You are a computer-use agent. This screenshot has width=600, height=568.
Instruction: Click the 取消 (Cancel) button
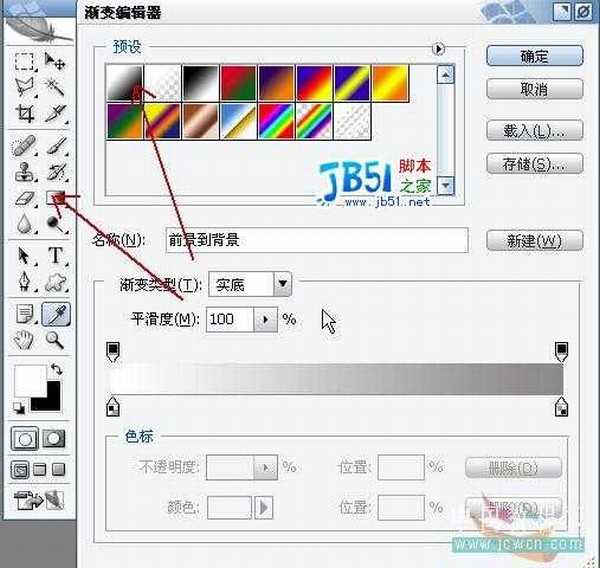534,90
